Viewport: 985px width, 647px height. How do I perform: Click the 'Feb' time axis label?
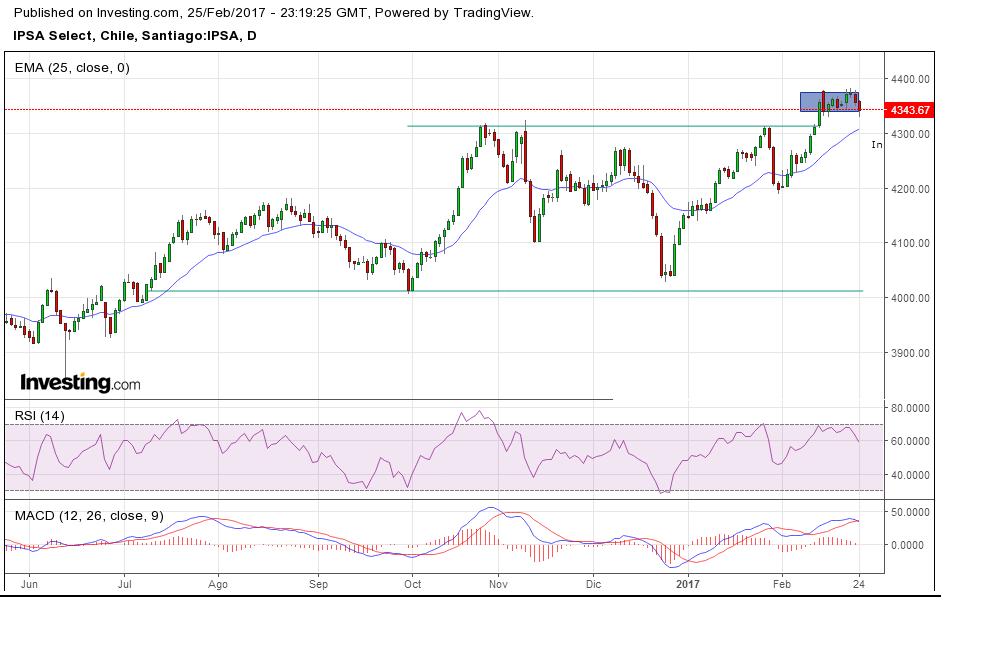[781, 584]
